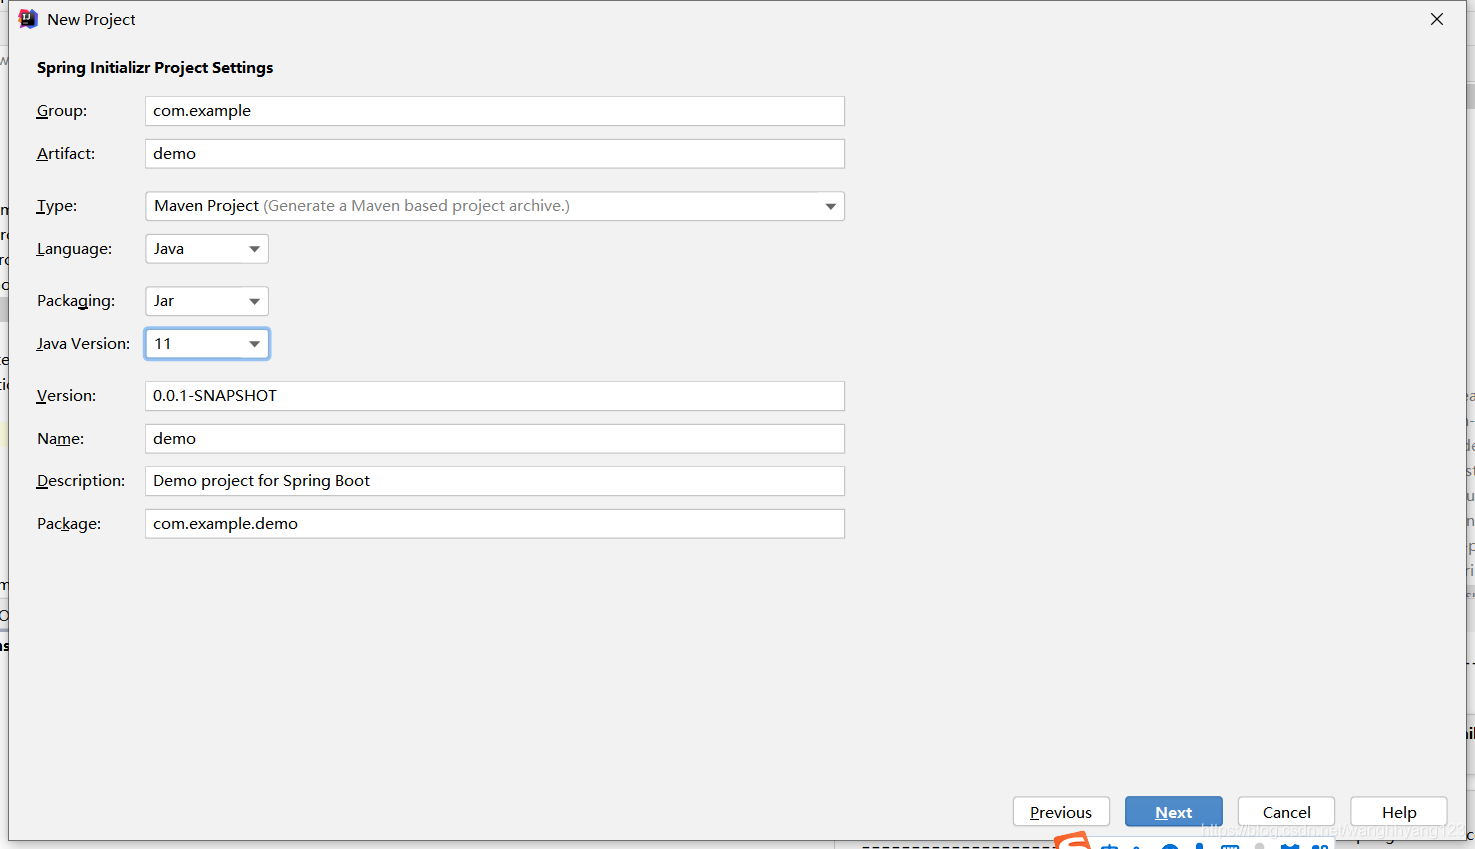Image resolution: width=1475 pixels, height=849 pixels.
Task: Click the Group input field
Action: (x=494, y=111)
